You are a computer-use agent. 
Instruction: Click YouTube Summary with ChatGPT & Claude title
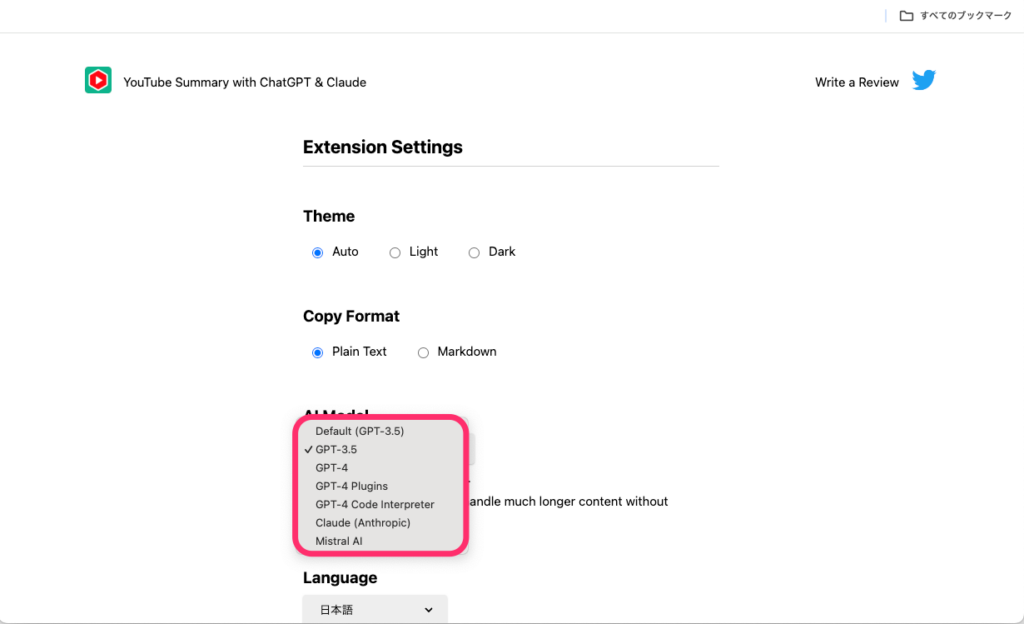[x=245, y=82]
